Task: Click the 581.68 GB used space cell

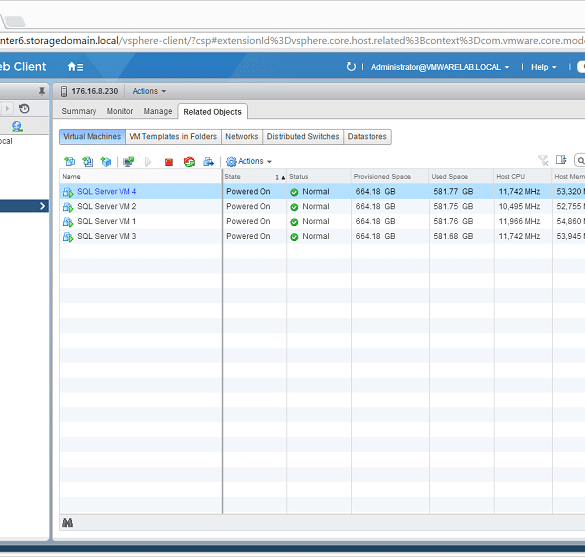Action: [x=453, y=236]
